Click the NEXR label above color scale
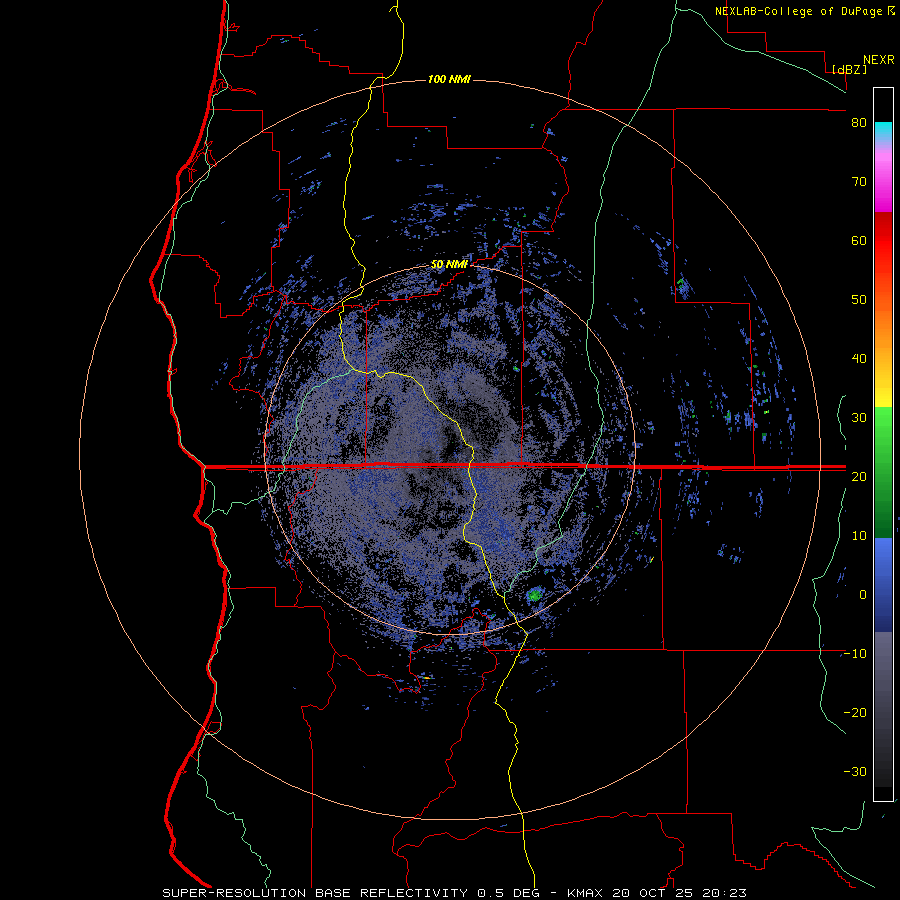 click(878, 60)
